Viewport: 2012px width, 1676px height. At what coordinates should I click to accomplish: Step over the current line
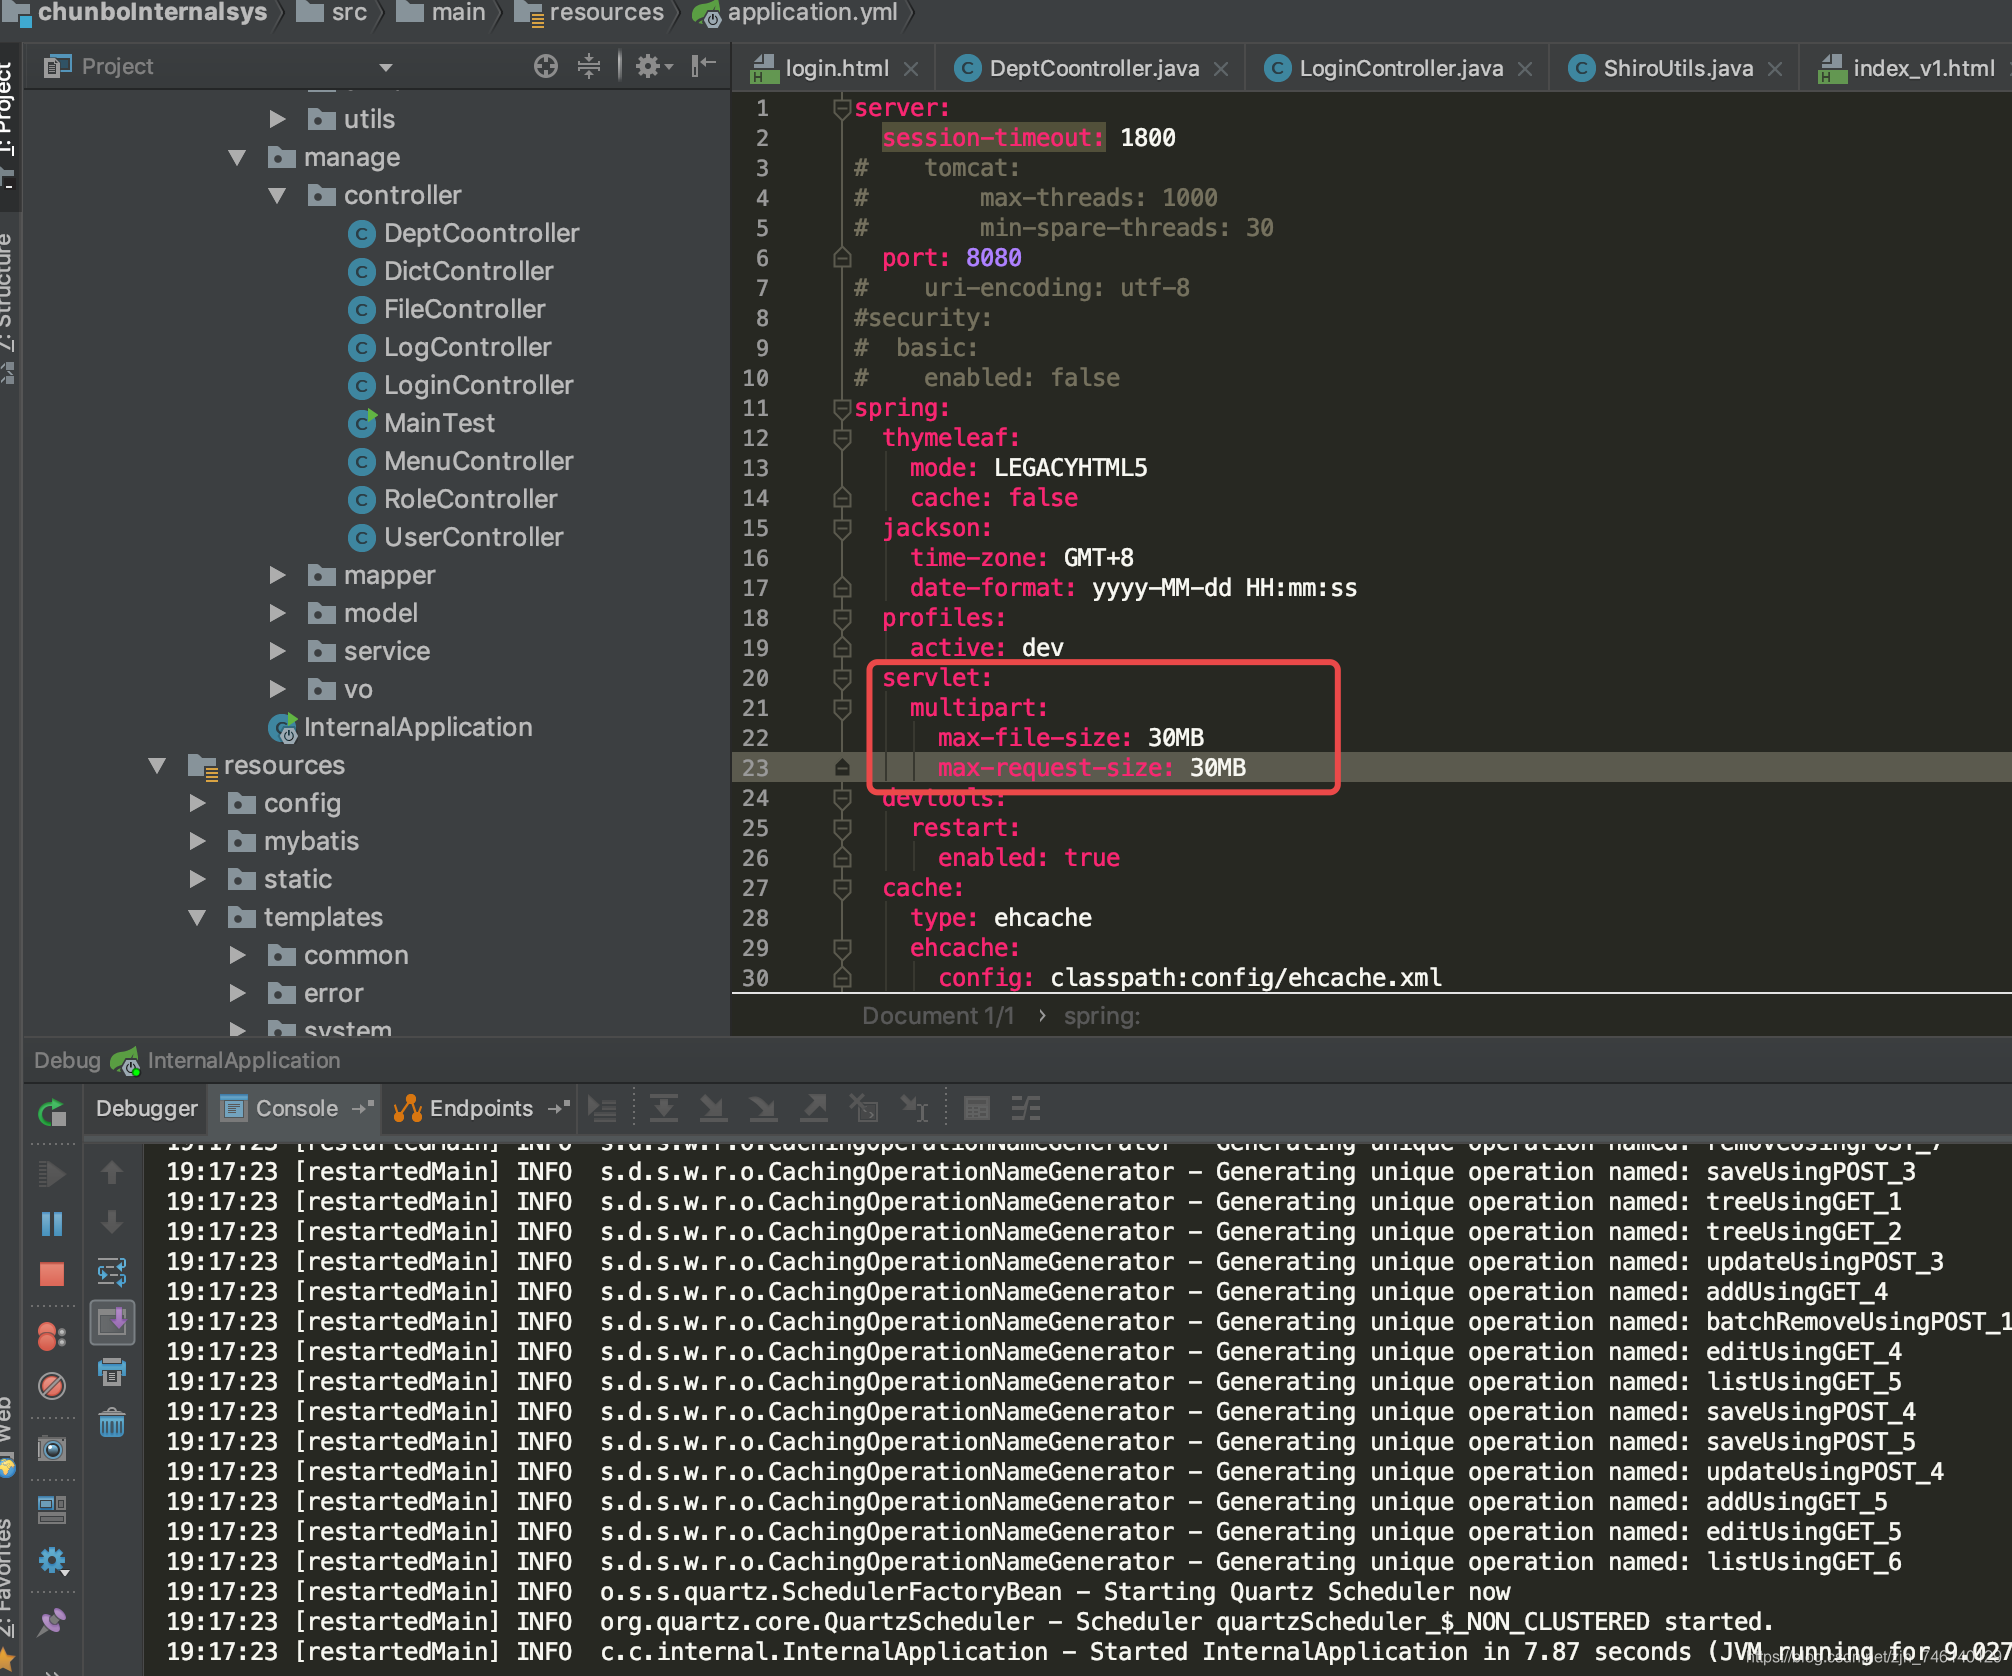[665, 1108]
